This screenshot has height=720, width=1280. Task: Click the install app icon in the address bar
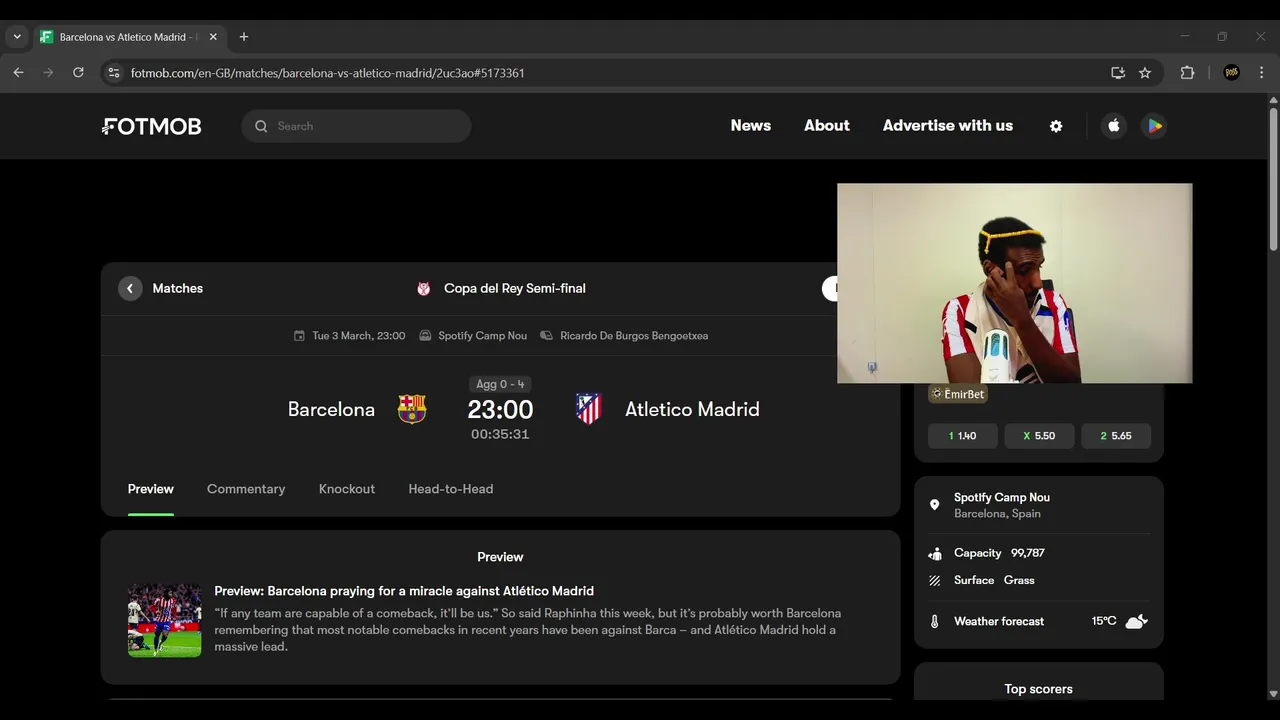pyautogui.click(x=1118, y=73)
